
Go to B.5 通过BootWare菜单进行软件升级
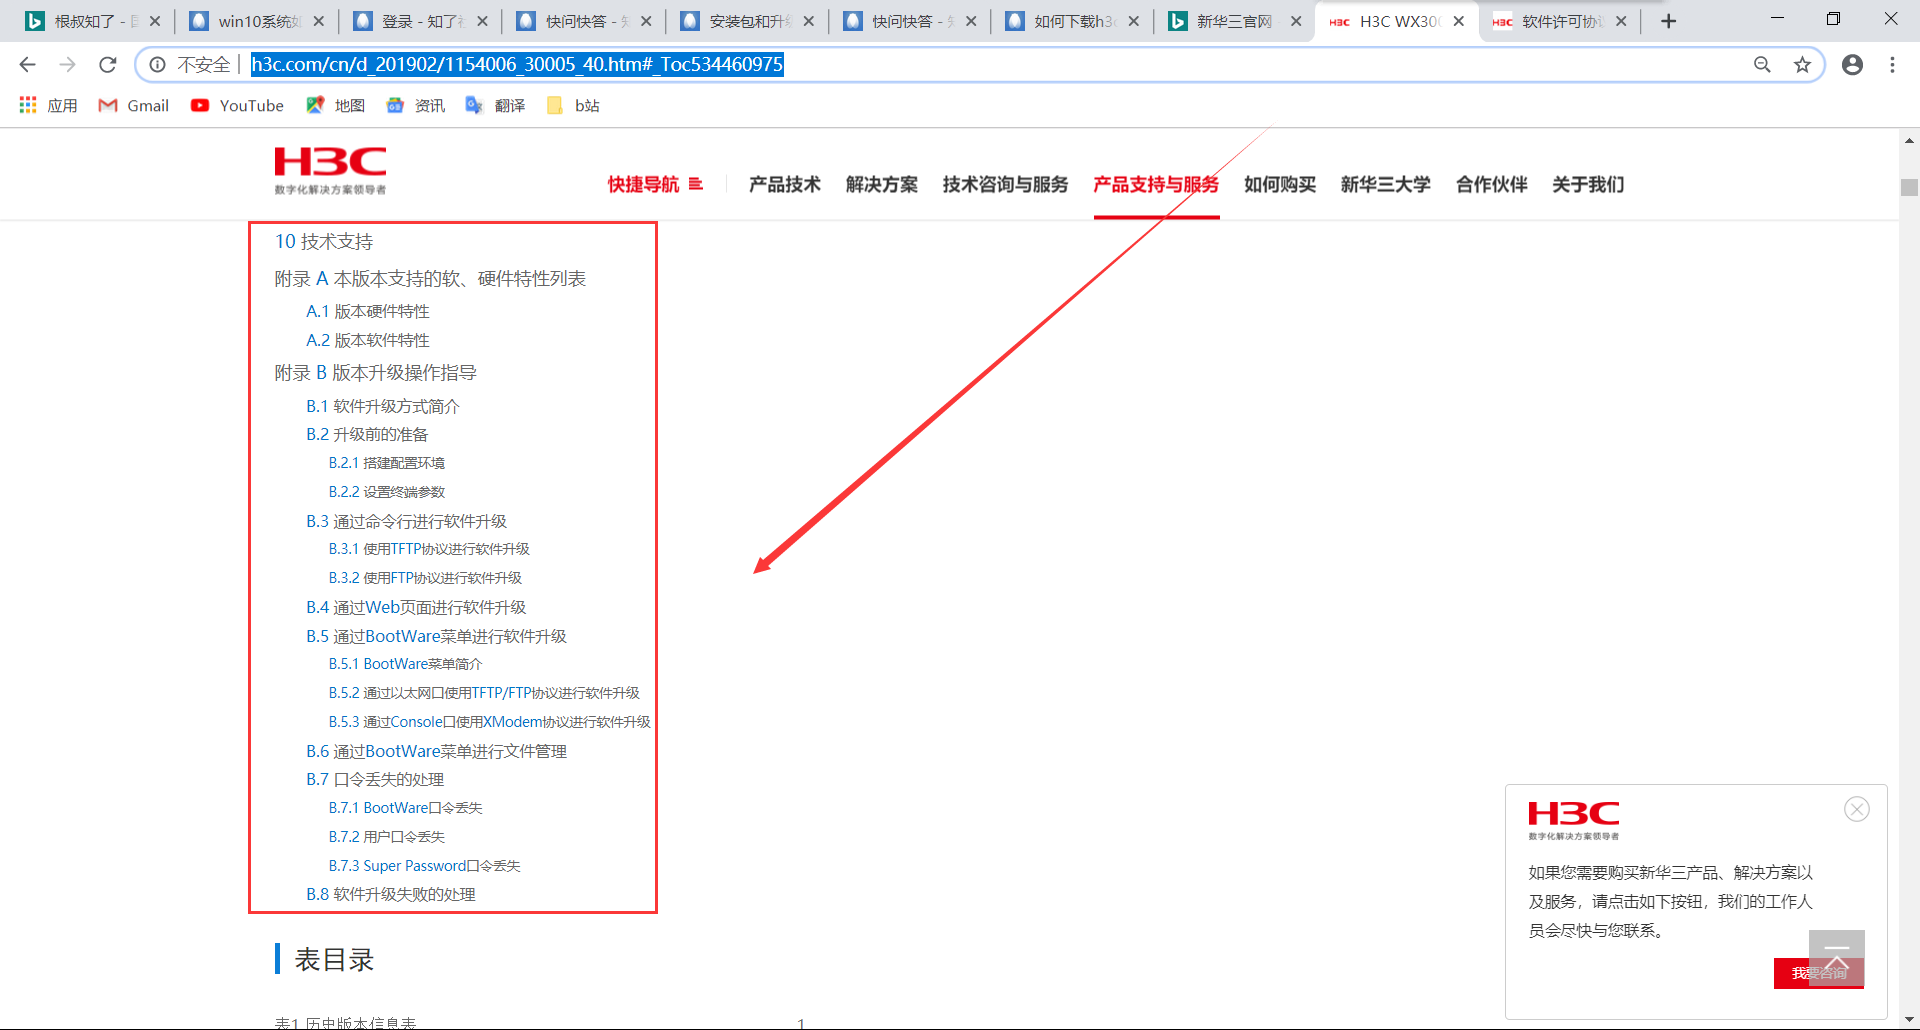(x=436, y=636)
